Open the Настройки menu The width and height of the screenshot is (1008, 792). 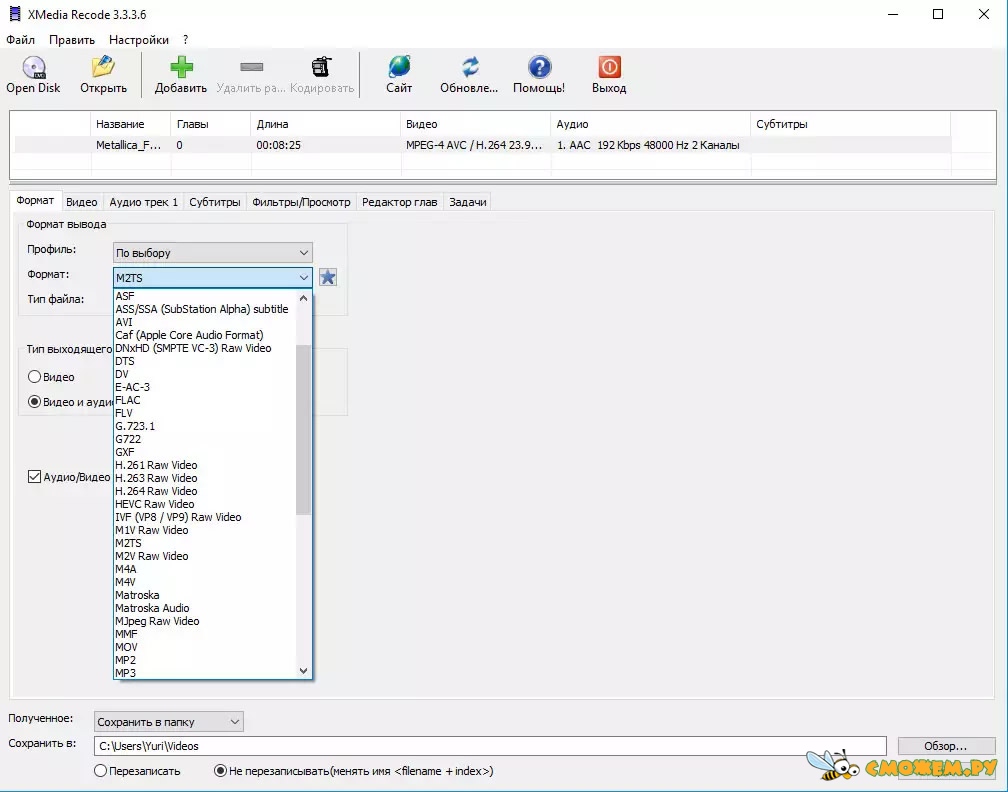[139, 40]
